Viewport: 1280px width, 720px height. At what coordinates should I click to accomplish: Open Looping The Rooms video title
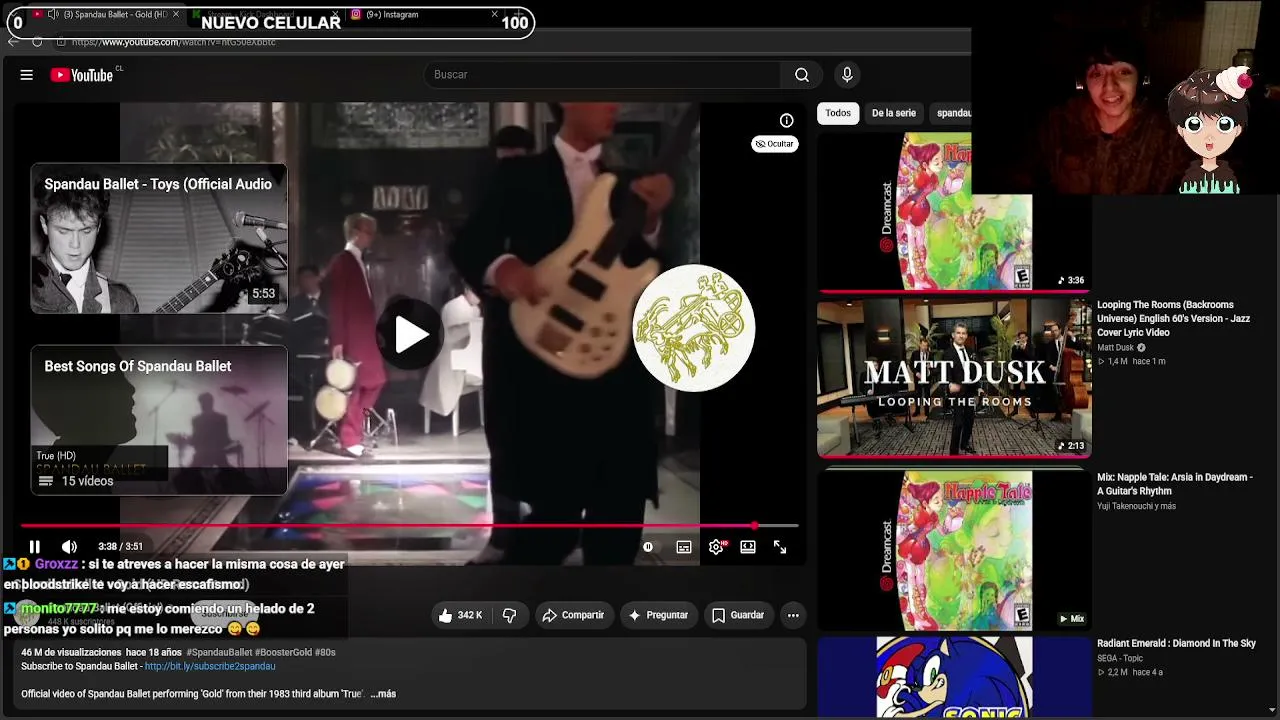1173,319
